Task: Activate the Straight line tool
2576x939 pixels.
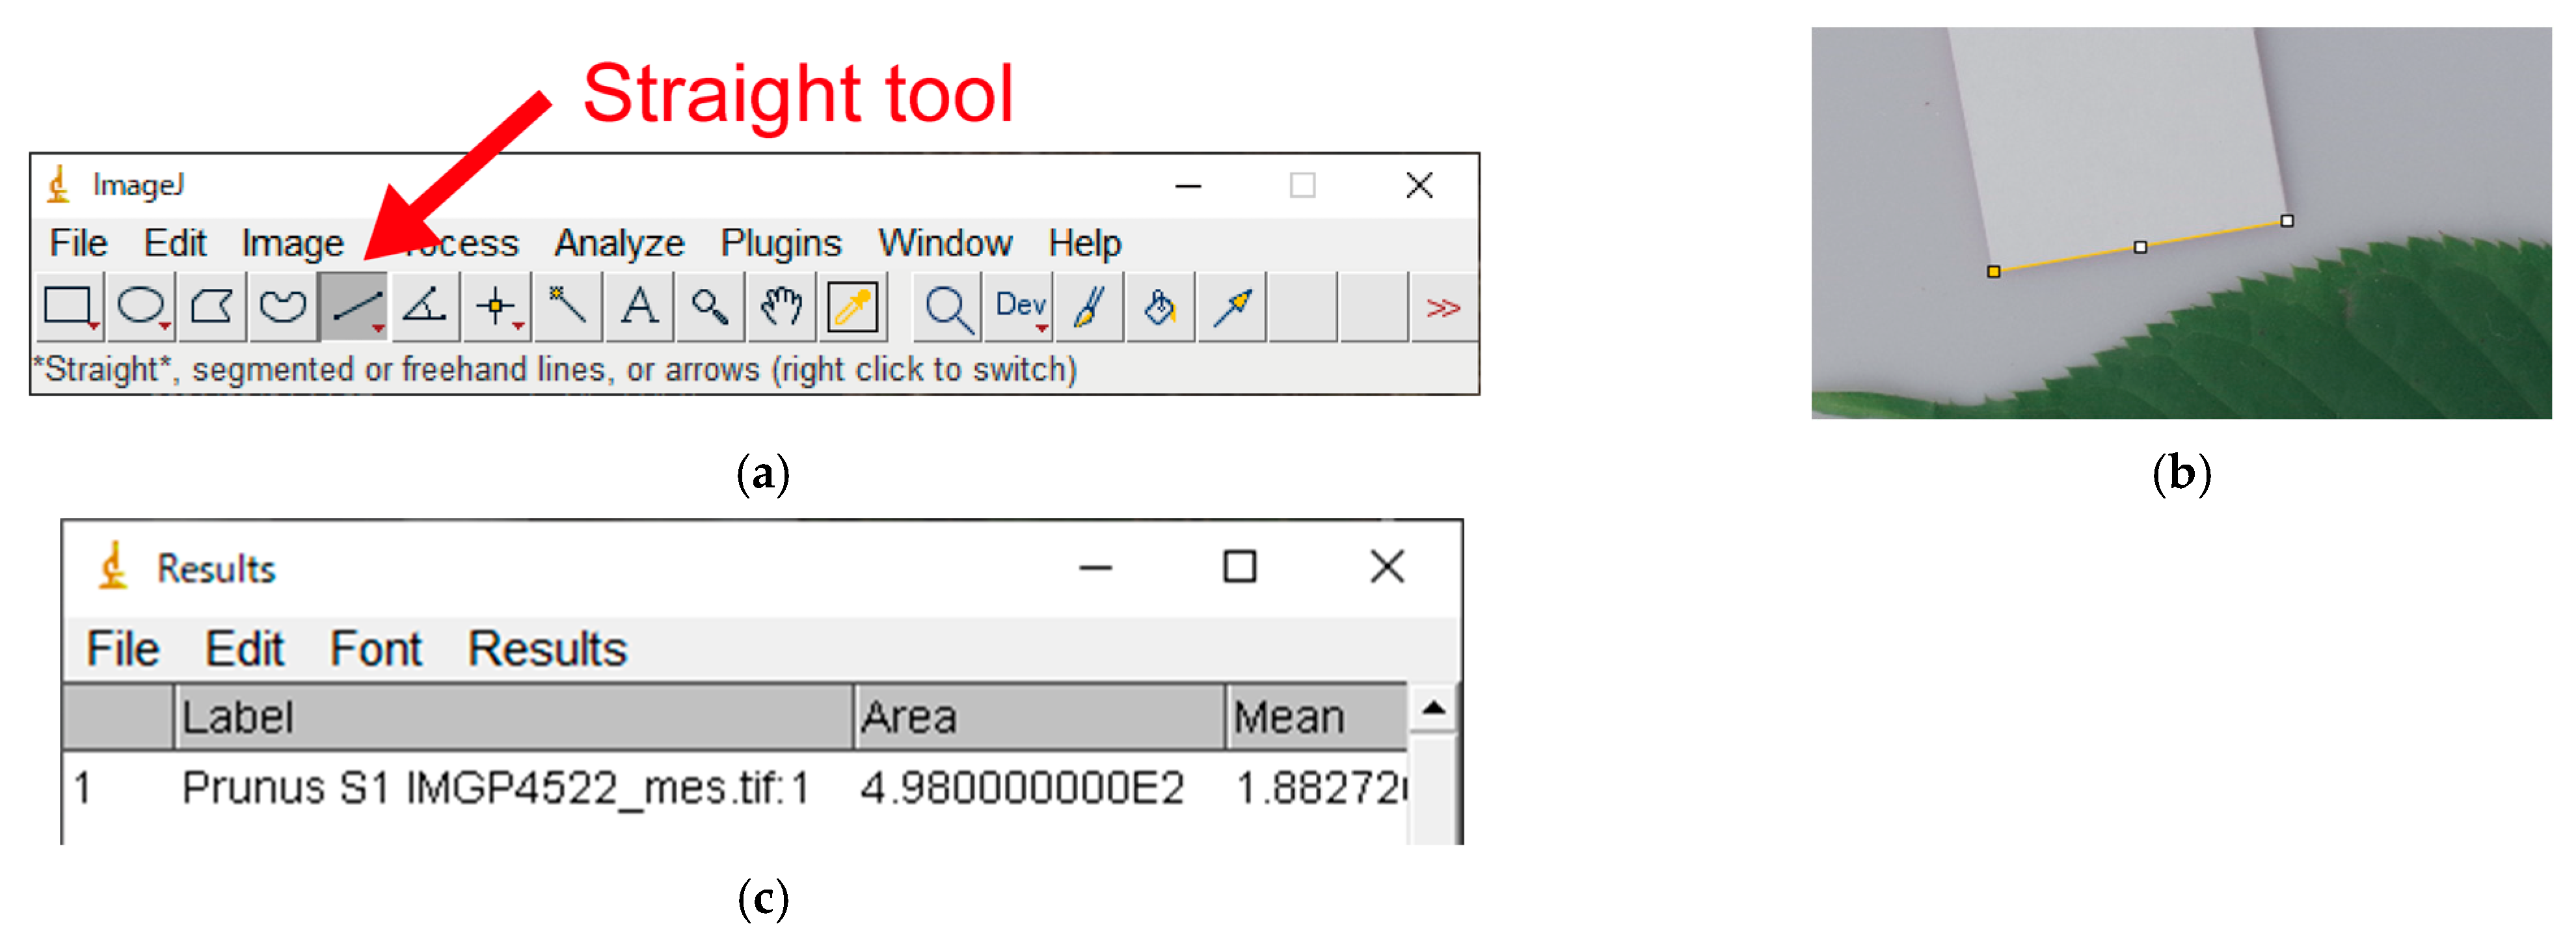Action: tap(355, 306)
